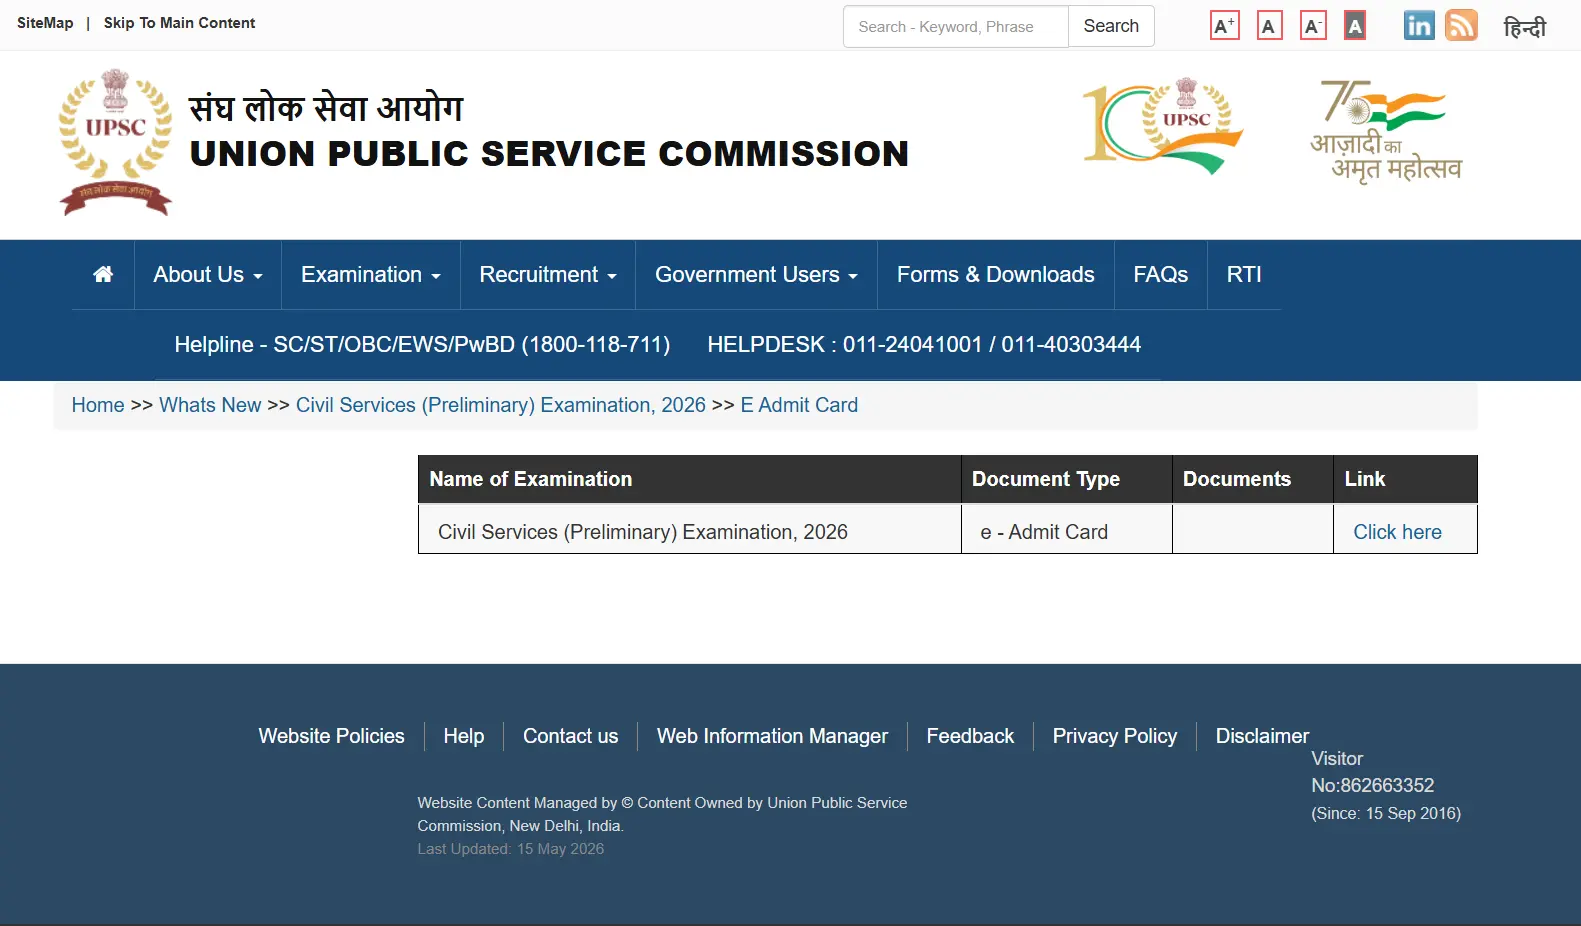Open the Feedback footer link
1581x926 pixels.
coord(970,736)
